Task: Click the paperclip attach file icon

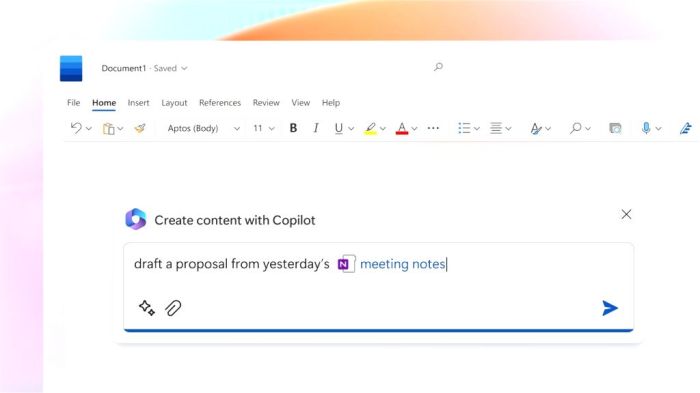Action: tap(173, 308)
